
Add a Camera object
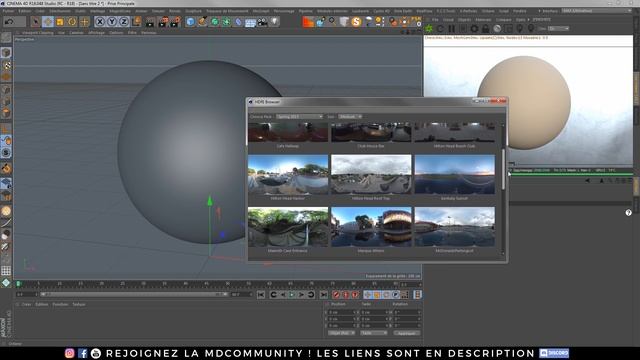pyautogui.click(x=262, y=22)
